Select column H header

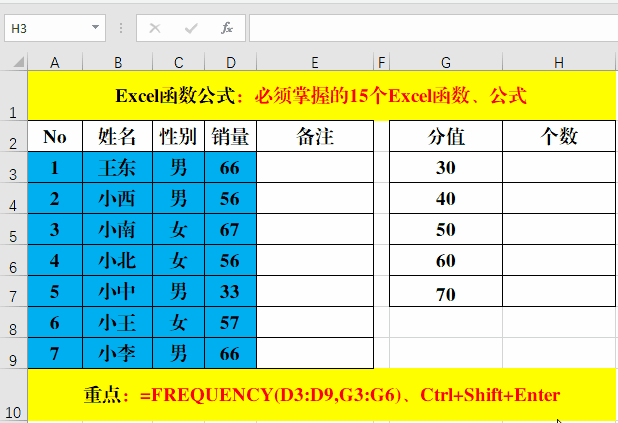point(559,62)
